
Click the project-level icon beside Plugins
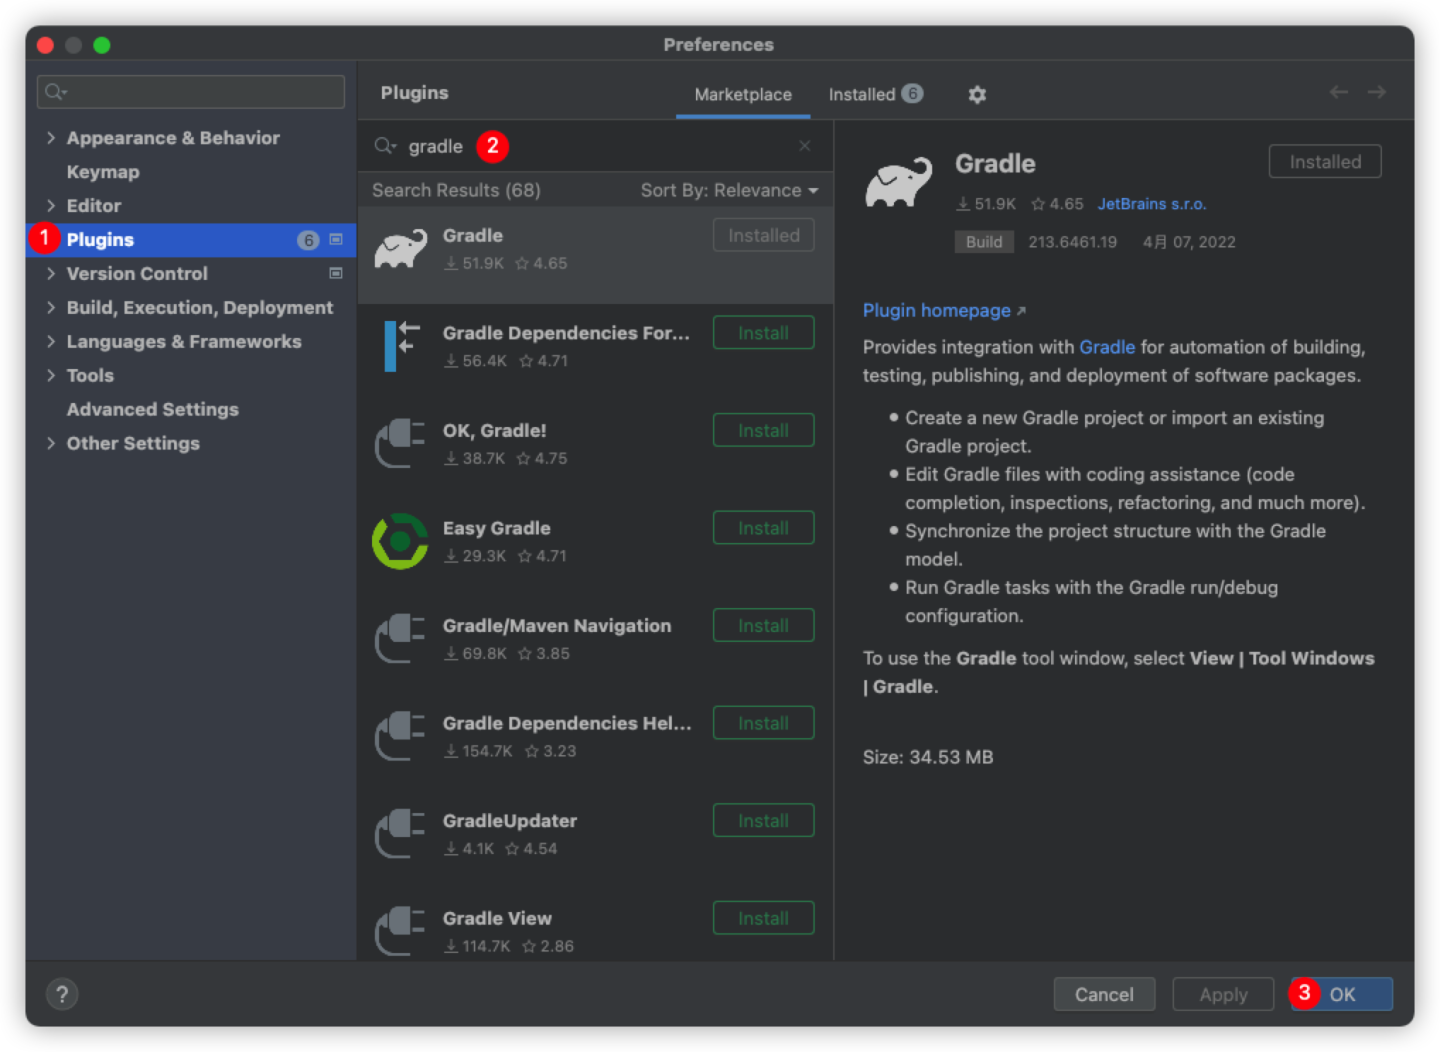click(336, 239)
